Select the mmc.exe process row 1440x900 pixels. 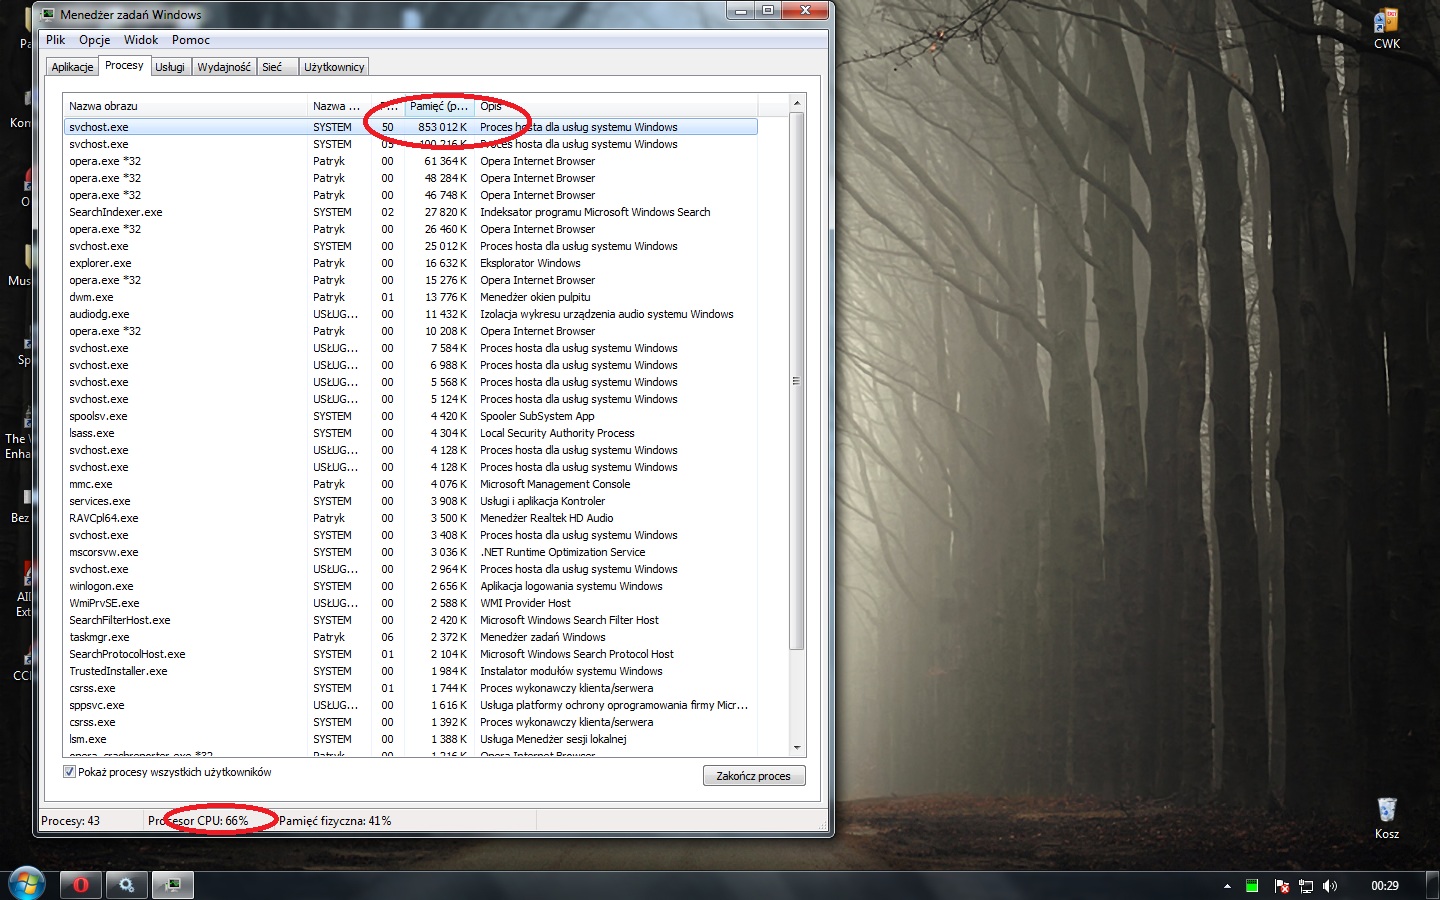(x=410, y=484)
